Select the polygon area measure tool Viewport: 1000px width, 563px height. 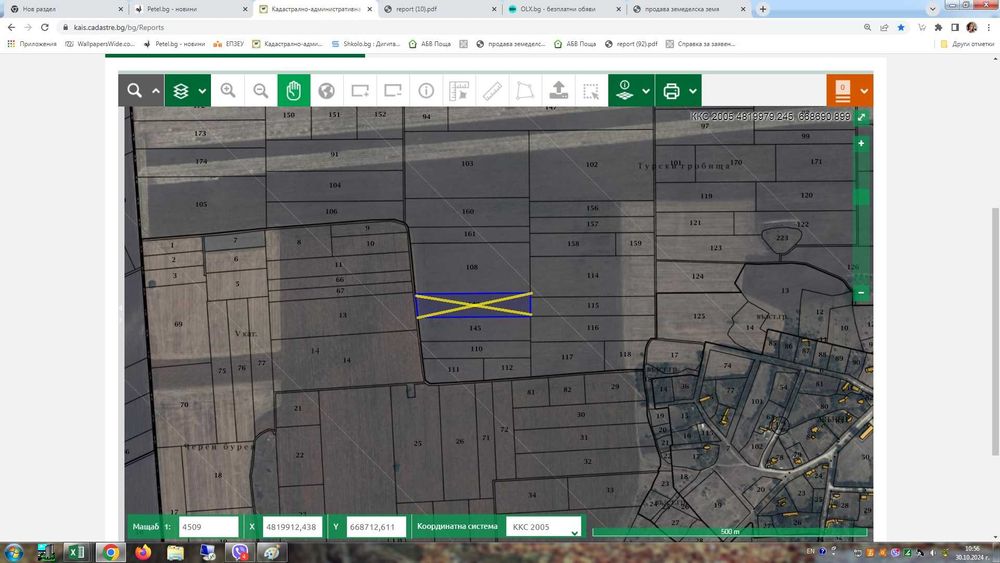525,90
